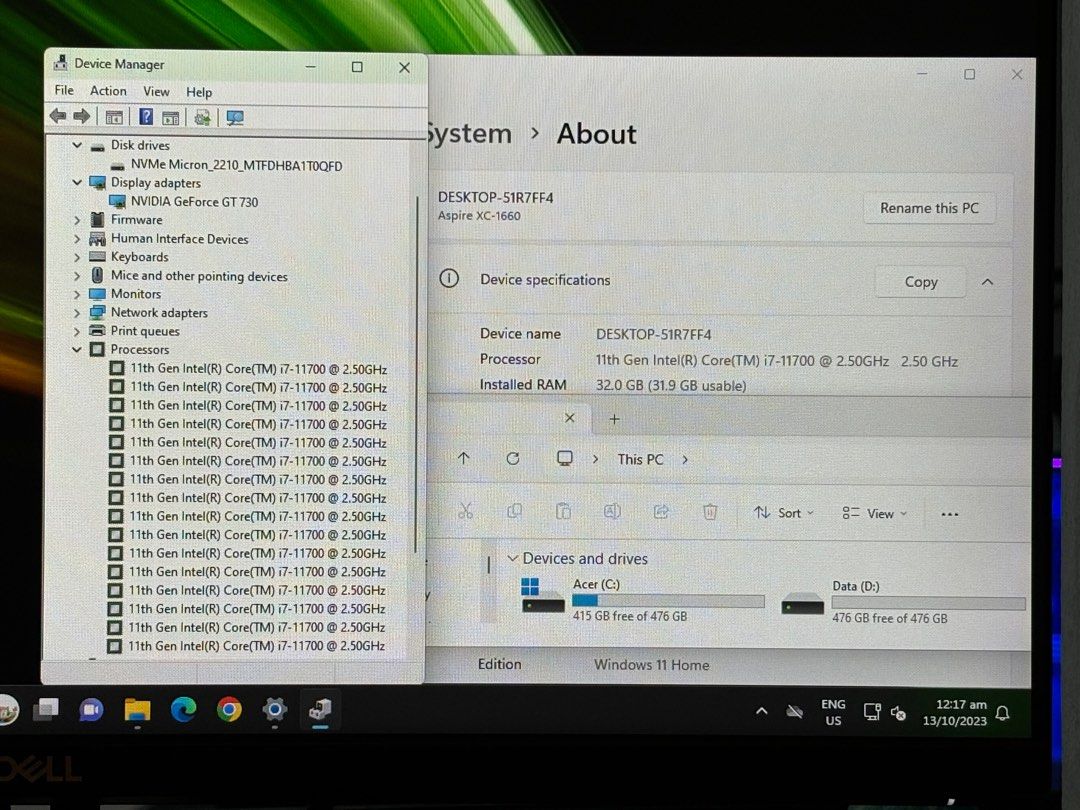Open the See more three-dots menu
Viewport: 1080px width, 810px height.
(949, 514)
